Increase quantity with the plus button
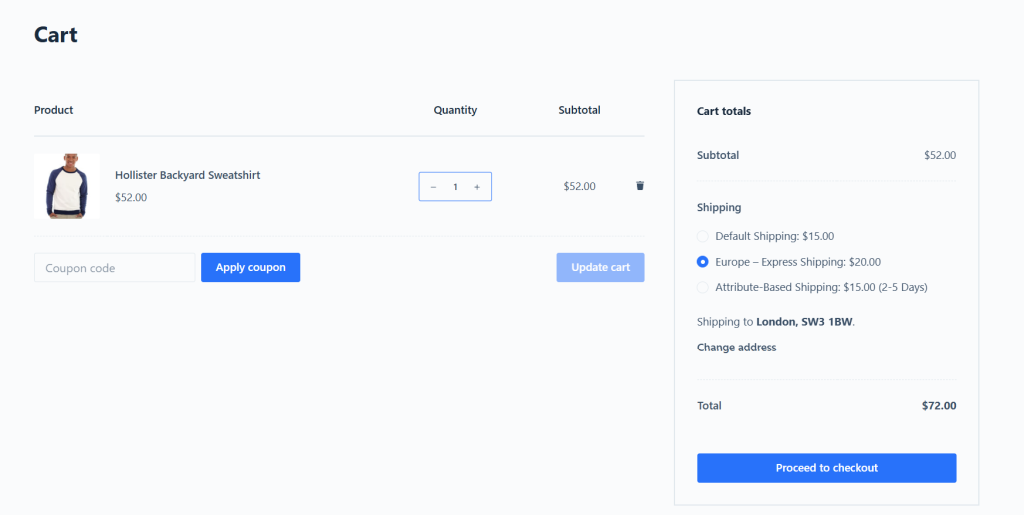 pos(477,187)
